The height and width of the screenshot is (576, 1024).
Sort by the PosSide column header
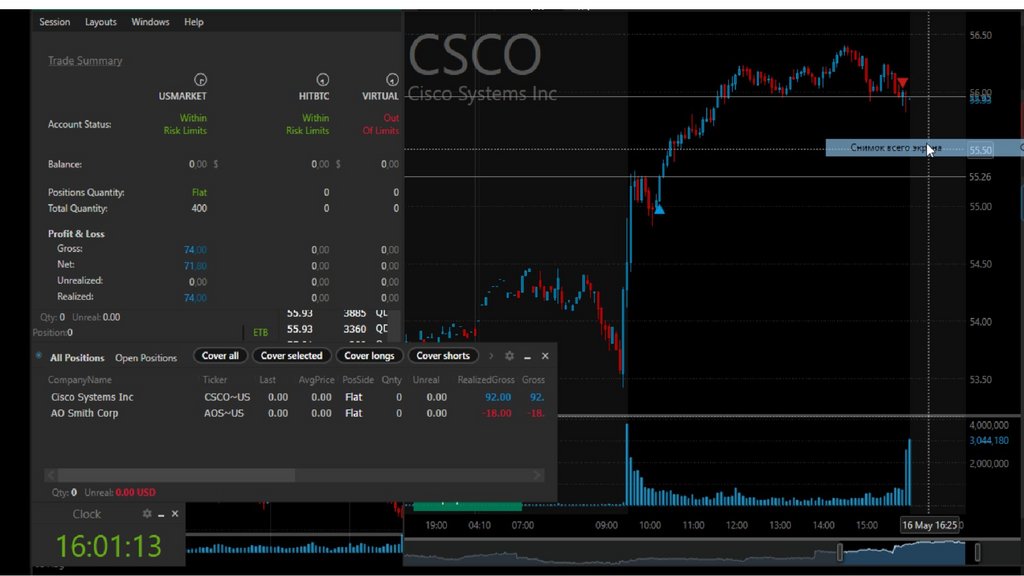click(x=358, y=379)
